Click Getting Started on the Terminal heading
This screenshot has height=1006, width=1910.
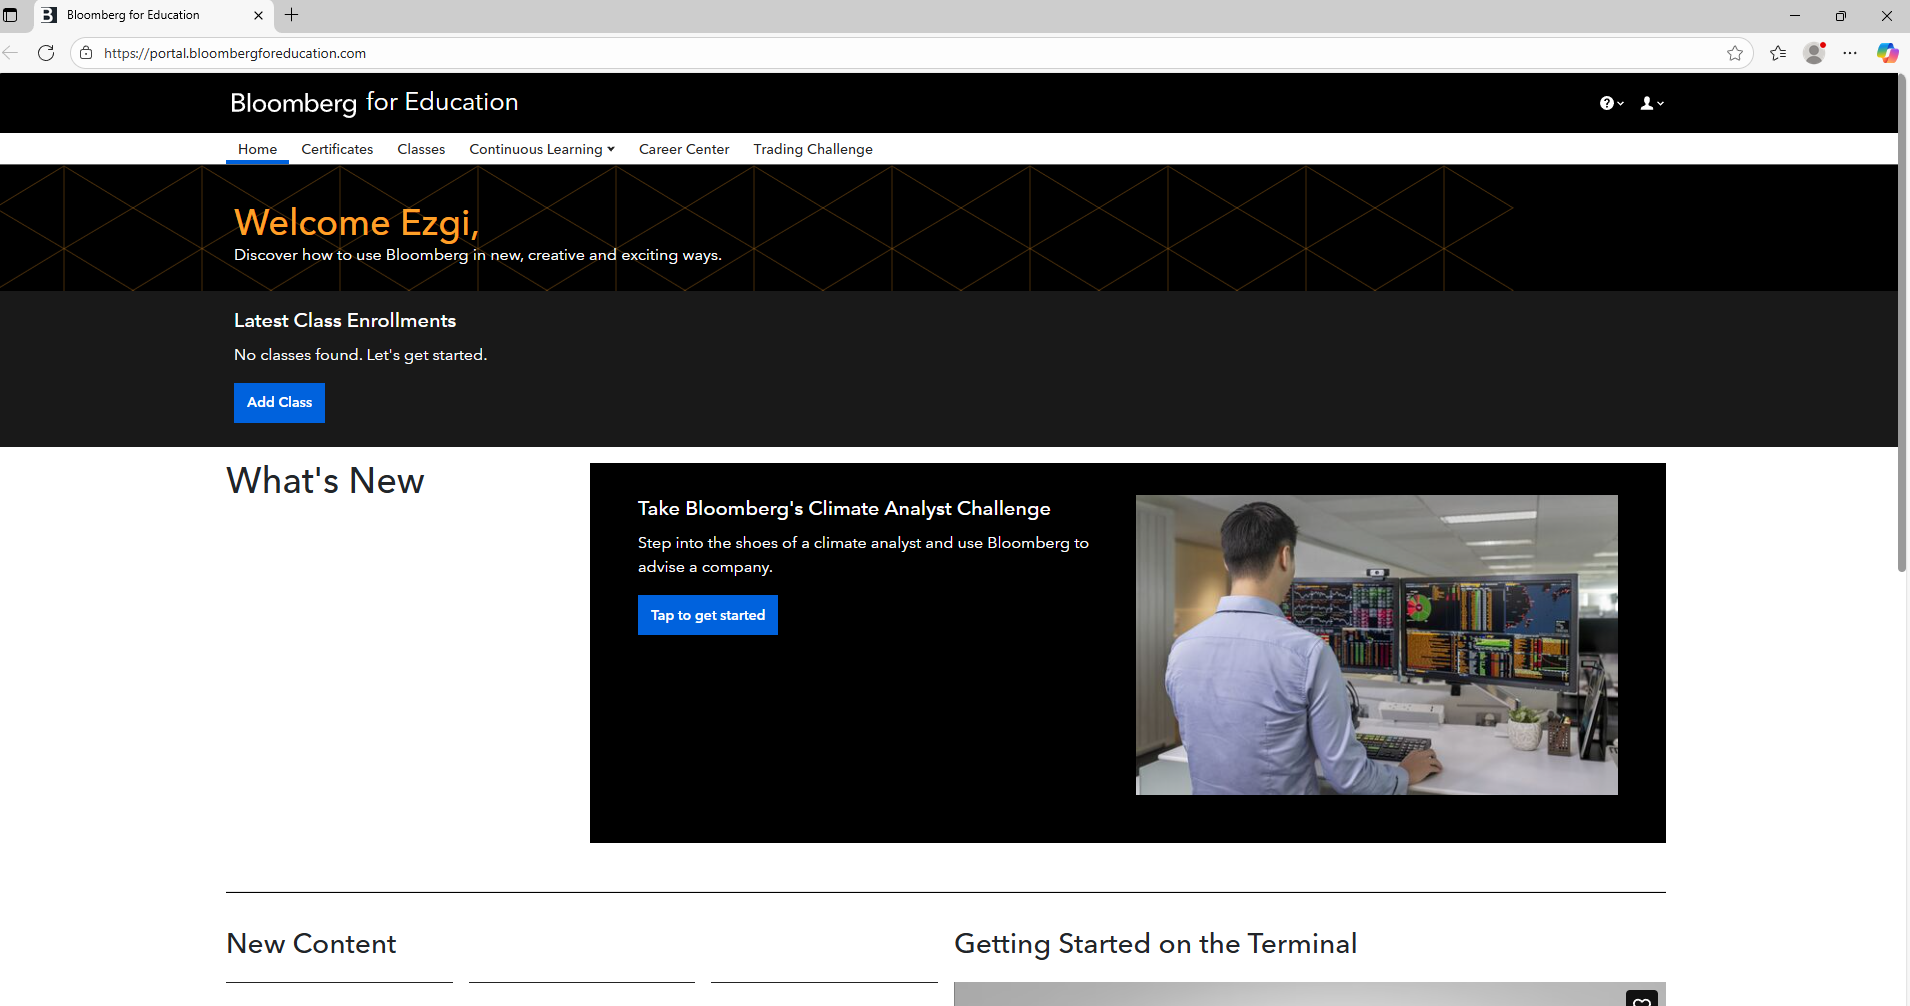coord(1155,944)
